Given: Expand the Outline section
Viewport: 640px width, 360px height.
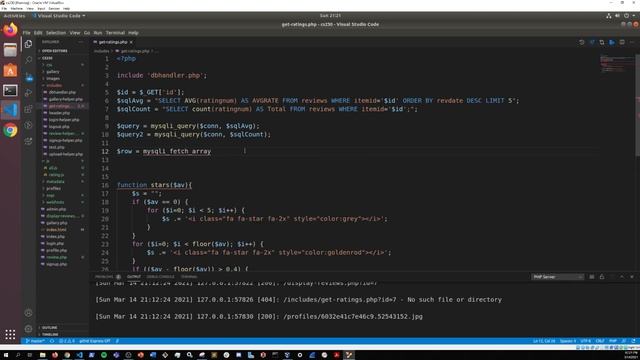Looking at the screenshot, I should point(49,327).
